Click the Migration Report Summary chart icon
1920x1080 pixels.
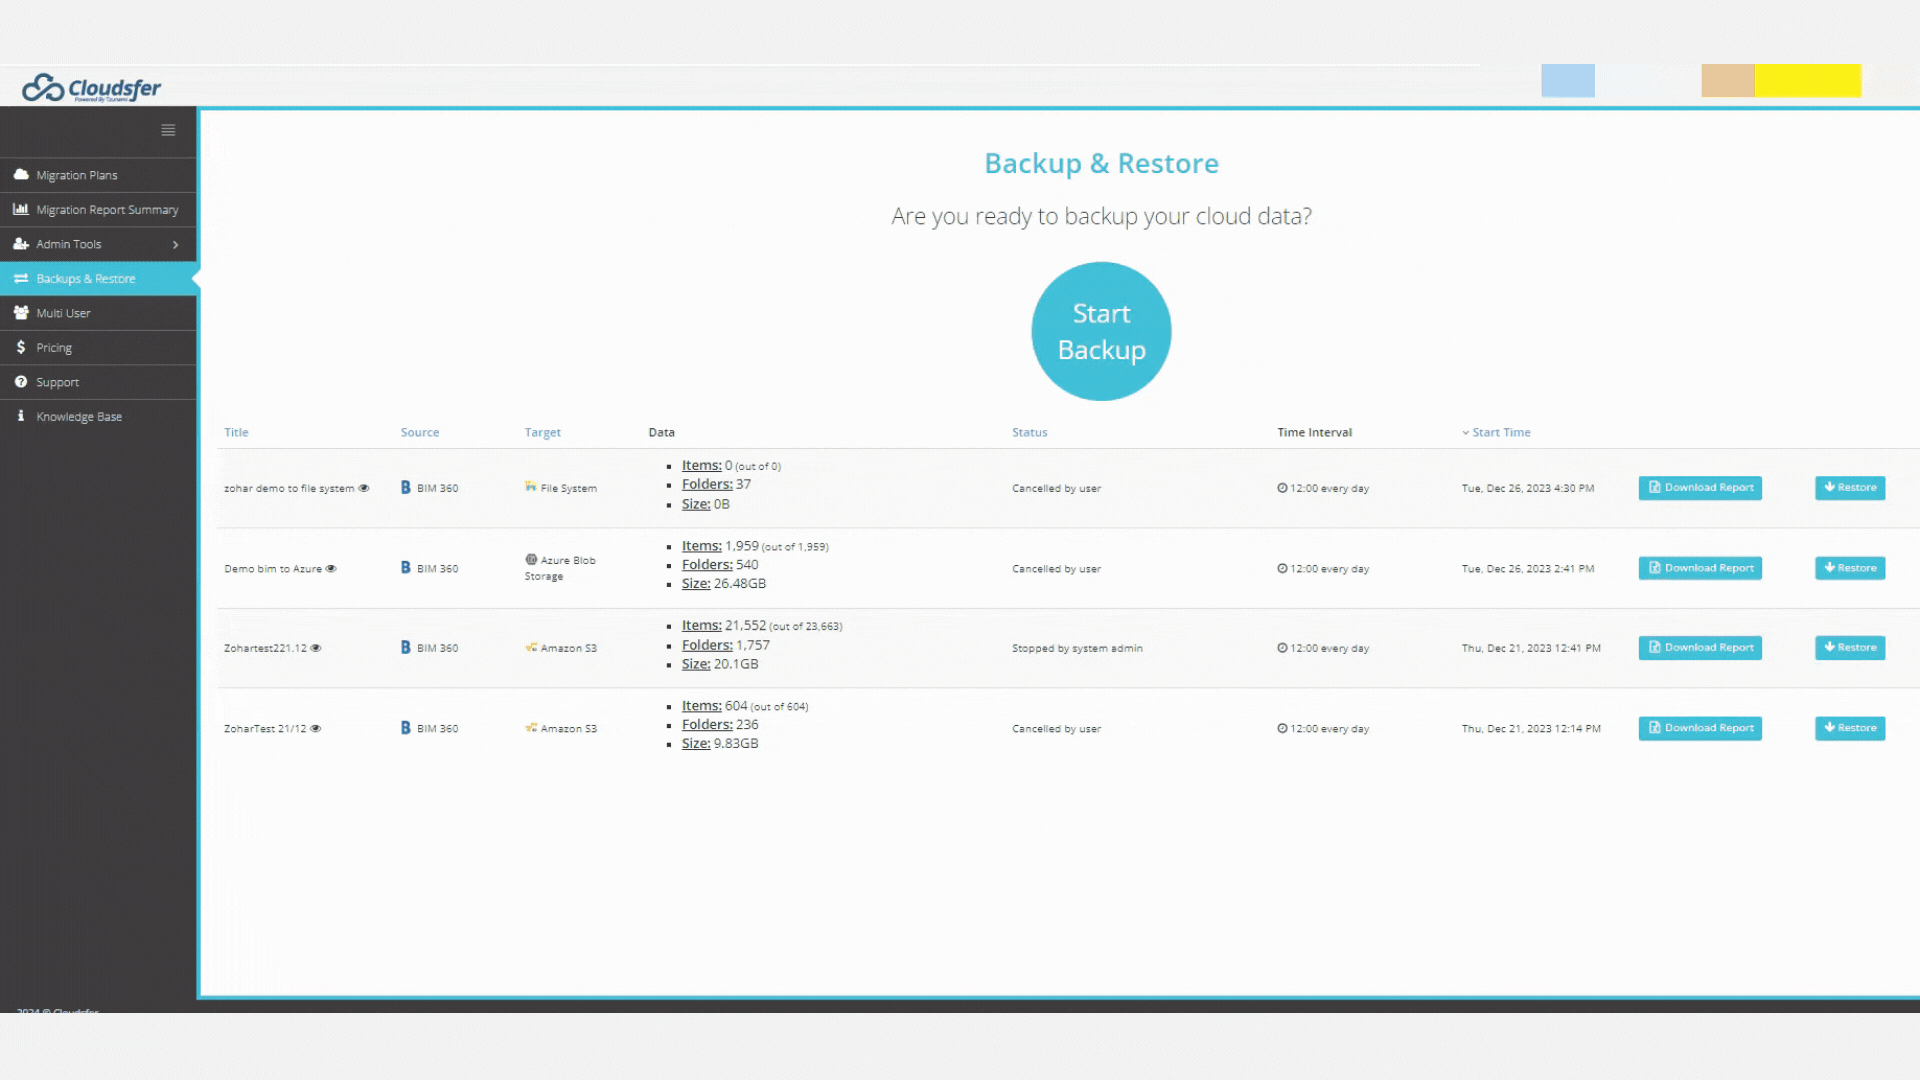pyautogui.click(x=21, y=209)
